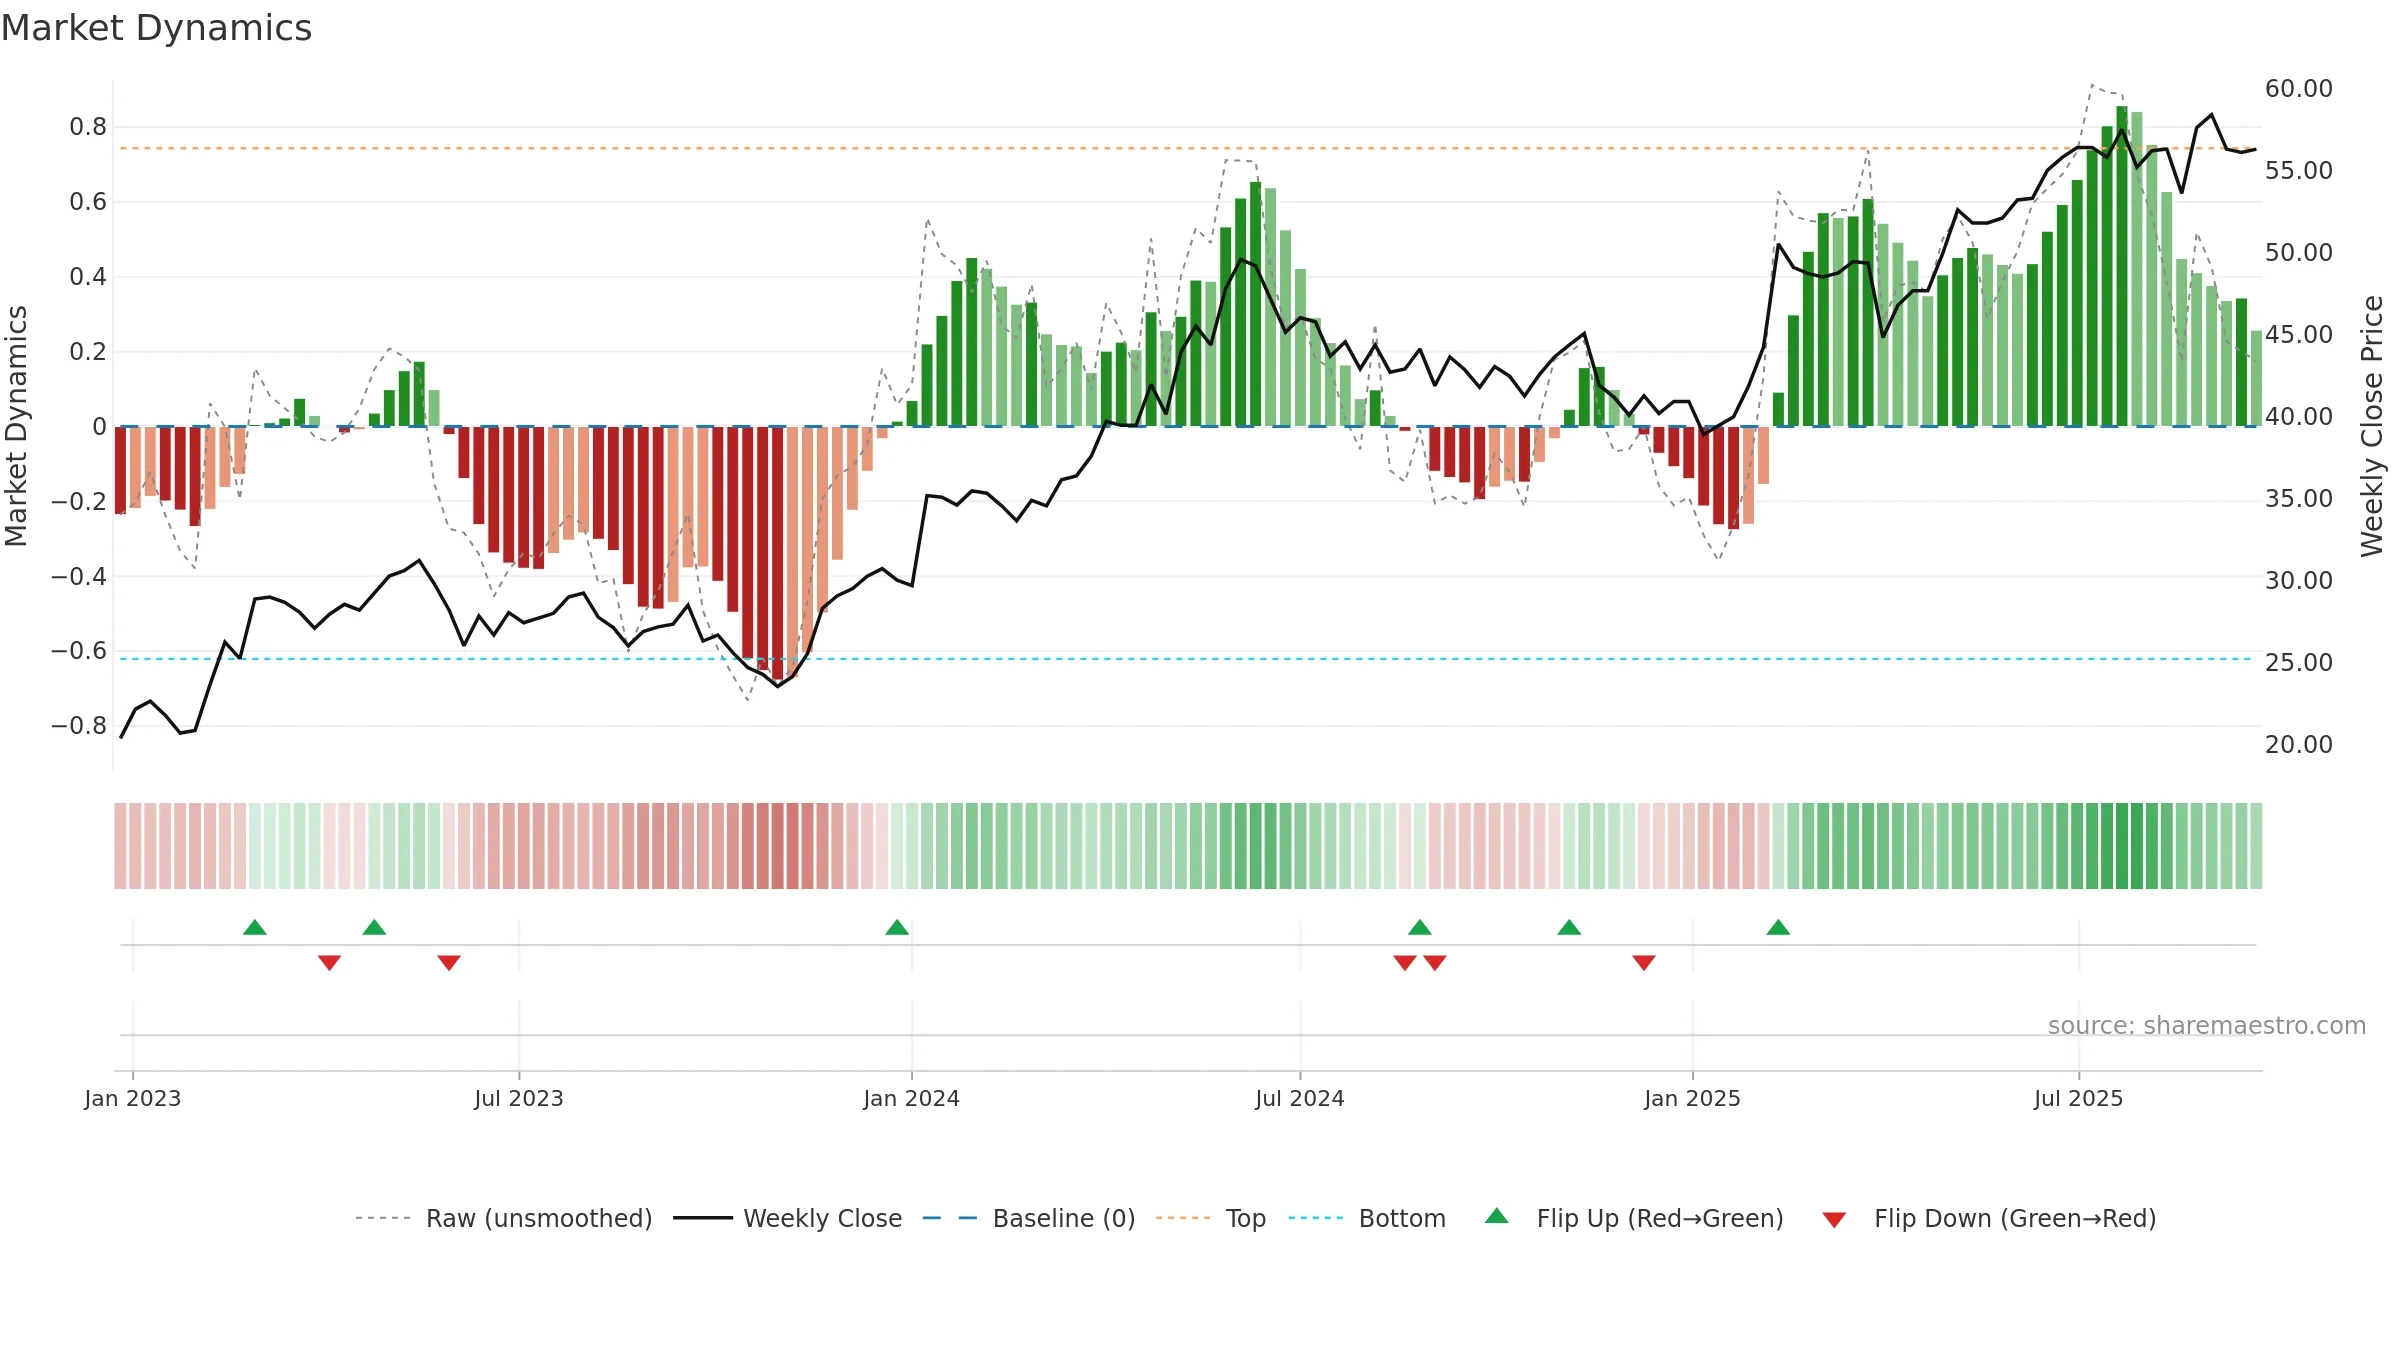The height and width of the screenshot is (1350, 2400).
Task: Click the green triangle icon in the legend
Action: 1497,1216
